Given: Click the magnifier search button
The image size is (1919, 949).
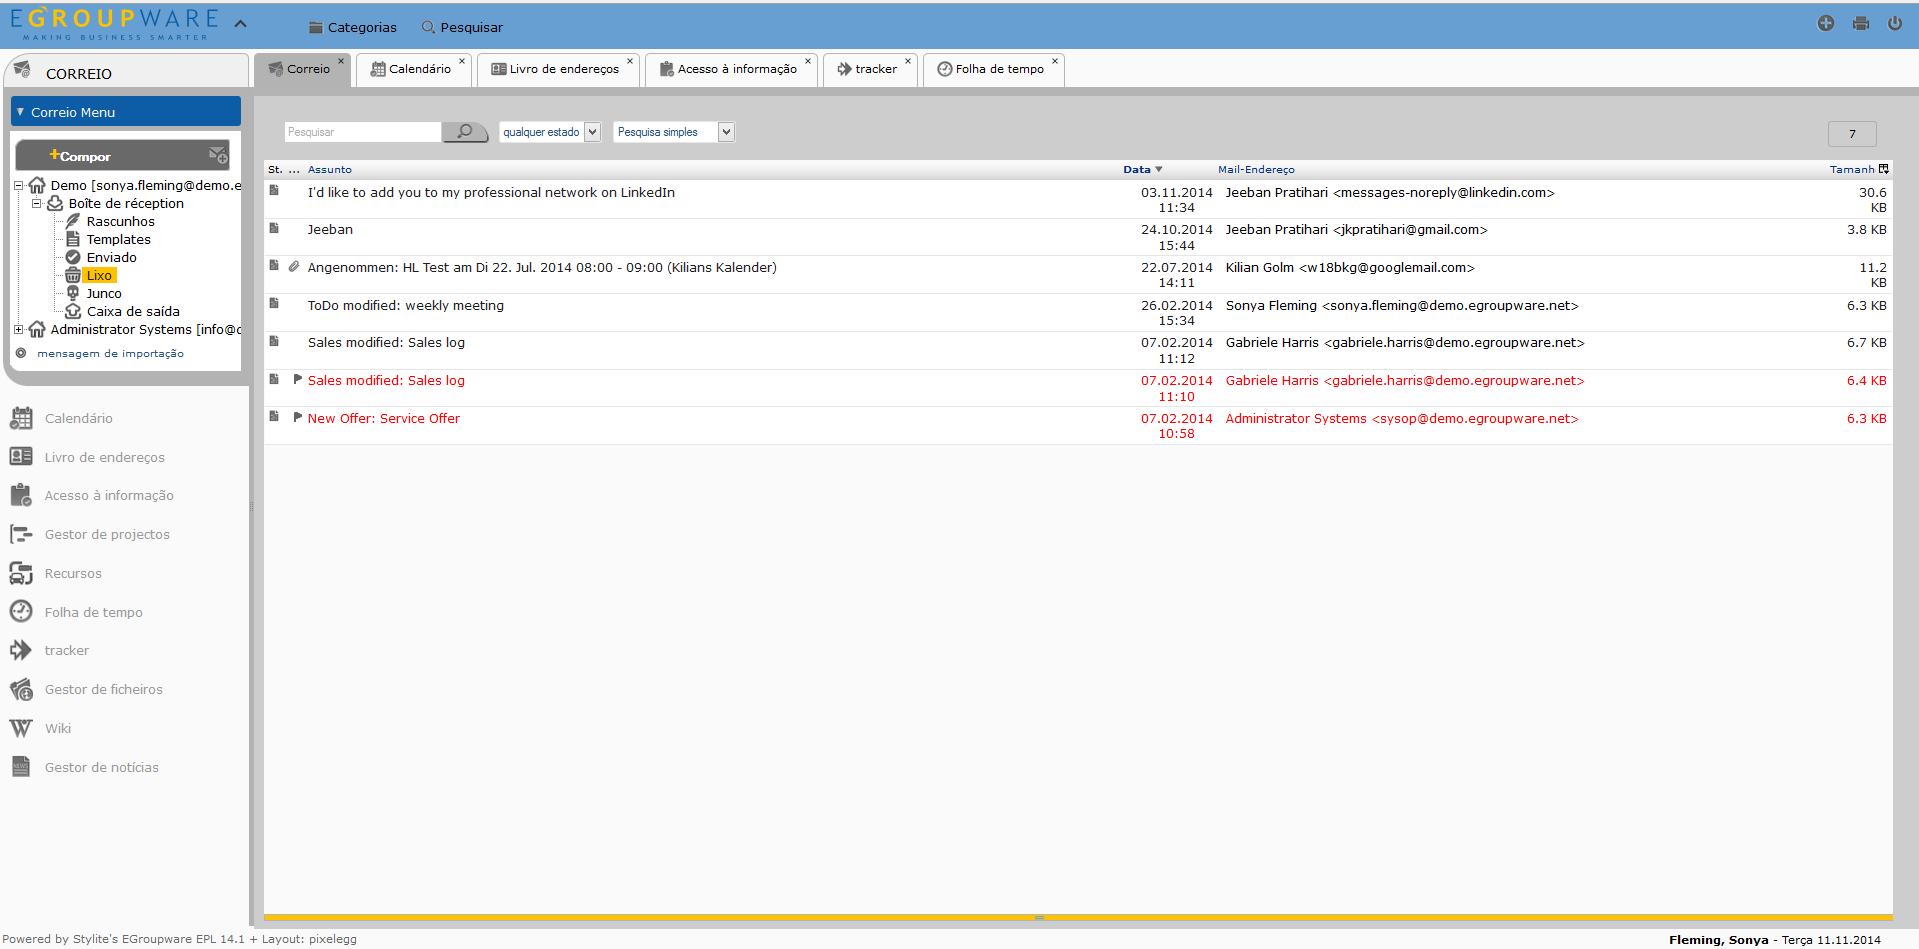Looking at the screenshot, I should (465, 132).
